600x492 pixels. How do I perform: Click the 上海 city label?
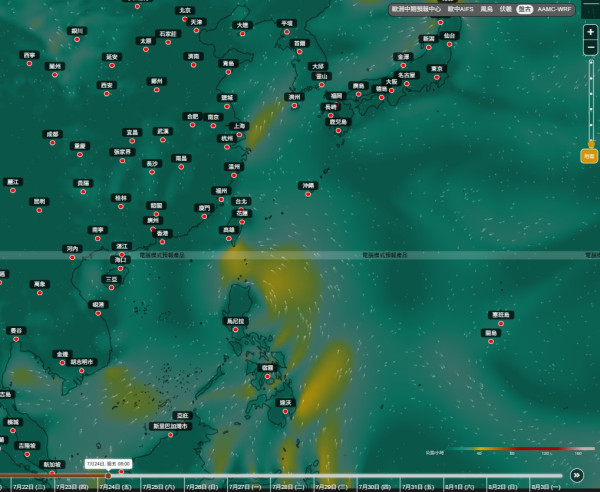239,126
